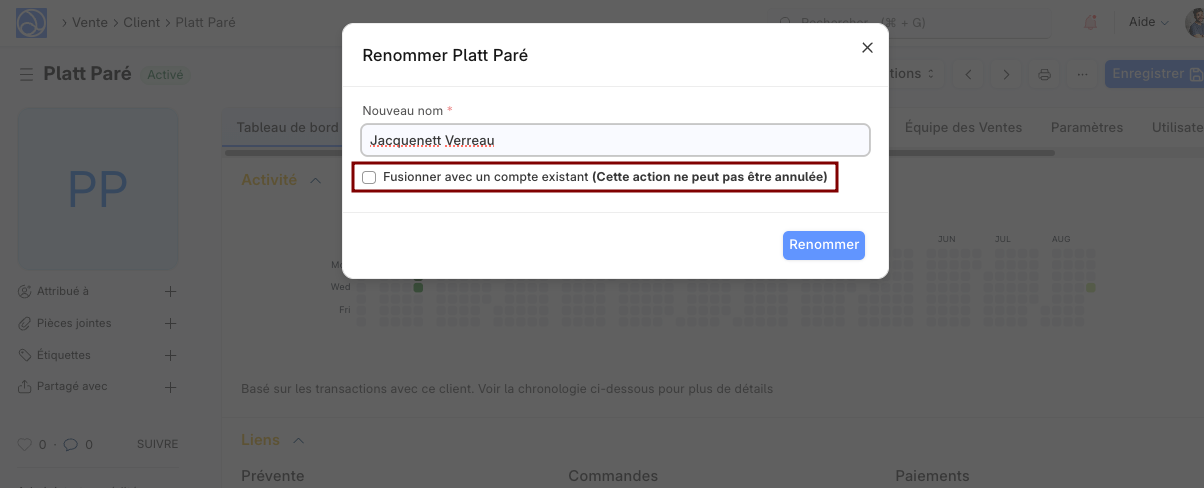Go to next record arrow
The width and height of the screenshot is (1204, 488).
(1007, 75)
